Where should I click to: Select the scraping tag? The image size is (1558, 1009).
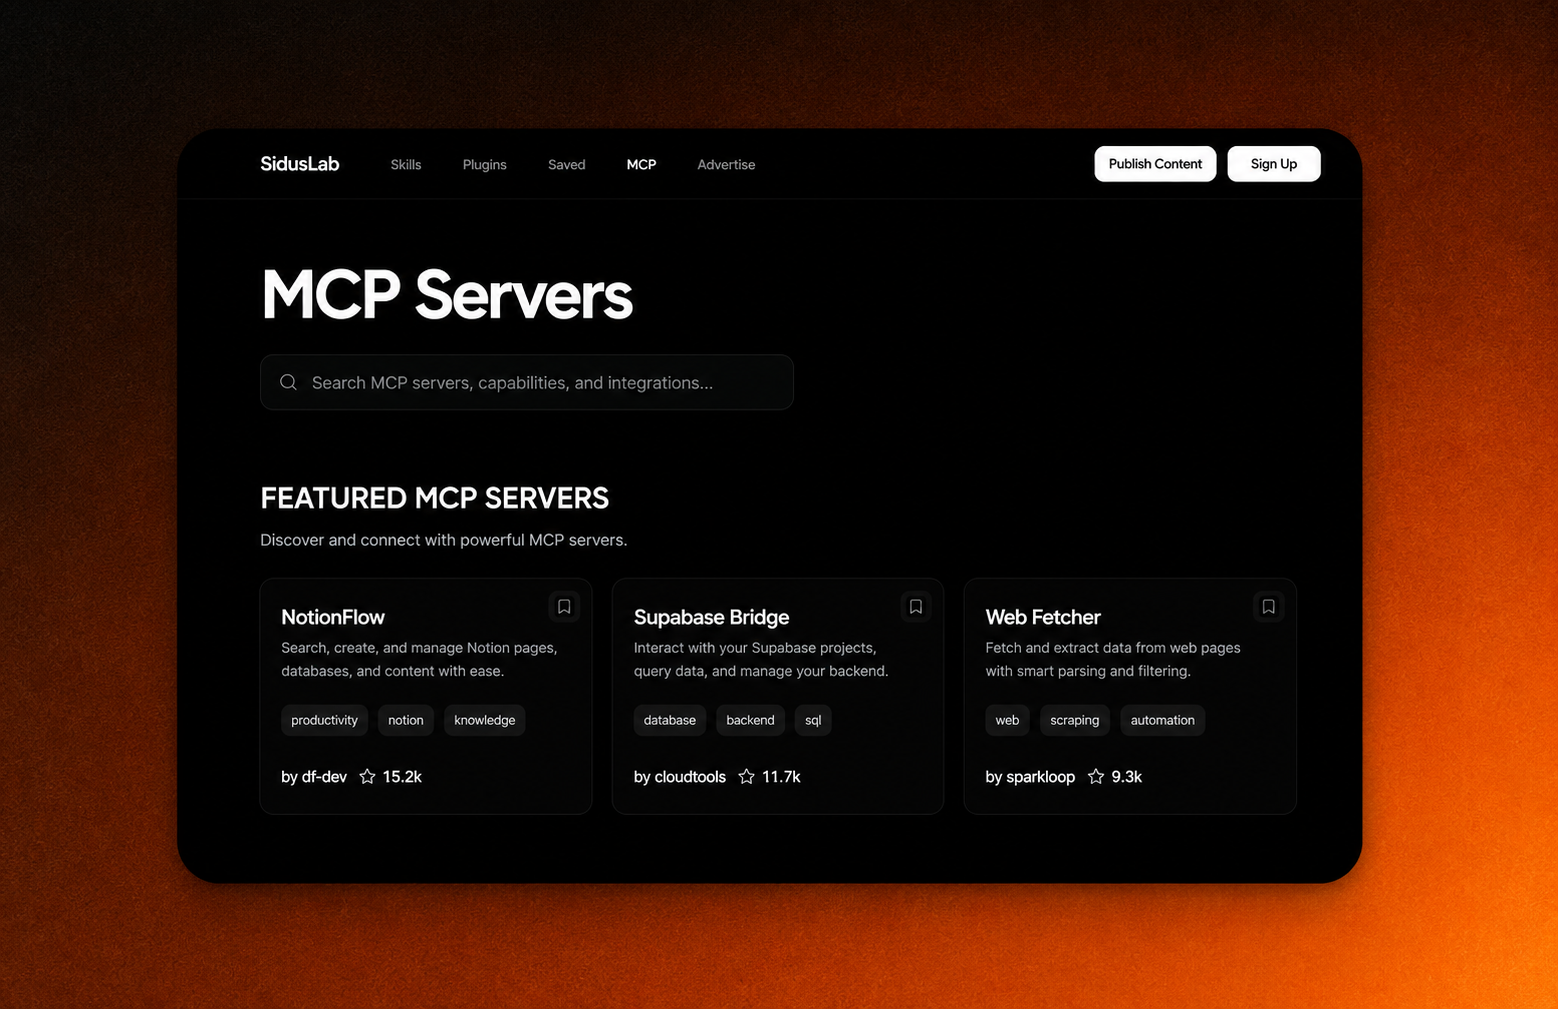point(1075,720)
